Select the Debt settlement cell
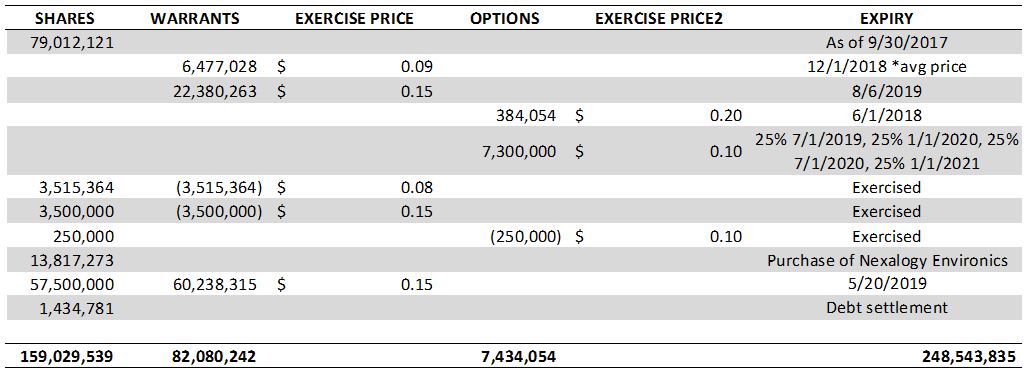 coord(887,308)
